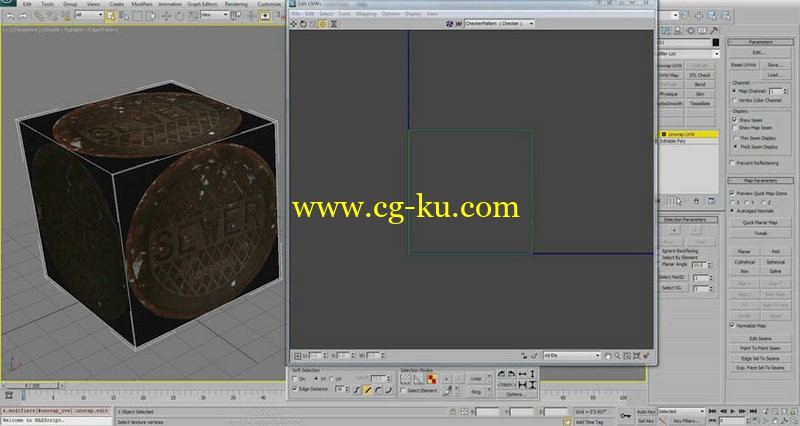
Task: Click the Planar Angle input field
Action: click(x=698, y=265)
